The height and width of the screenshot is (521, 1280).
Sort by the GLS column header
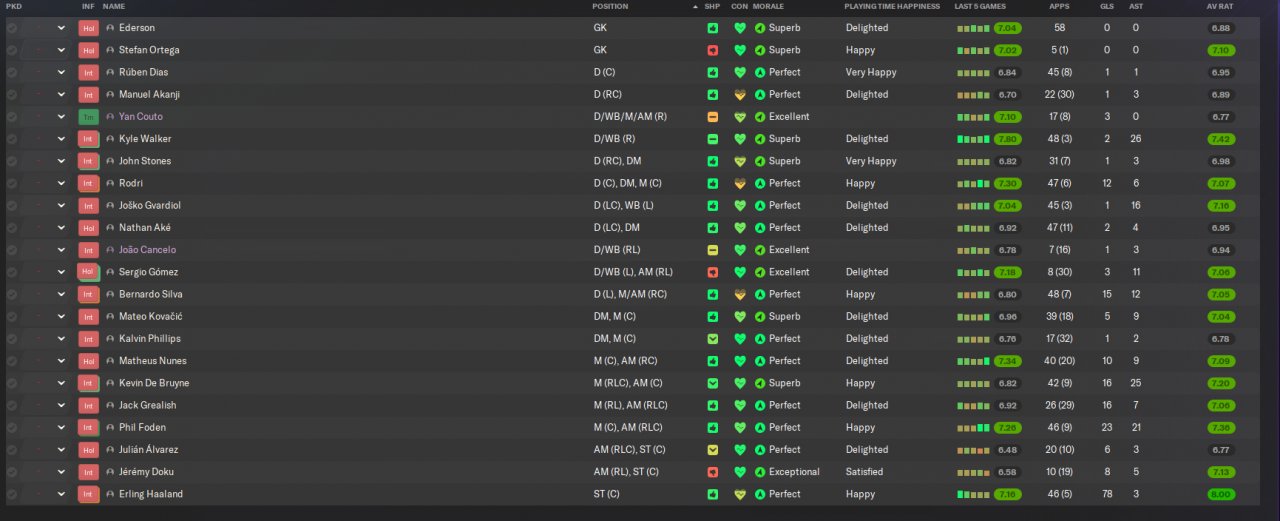click(x=1107, y=6)
